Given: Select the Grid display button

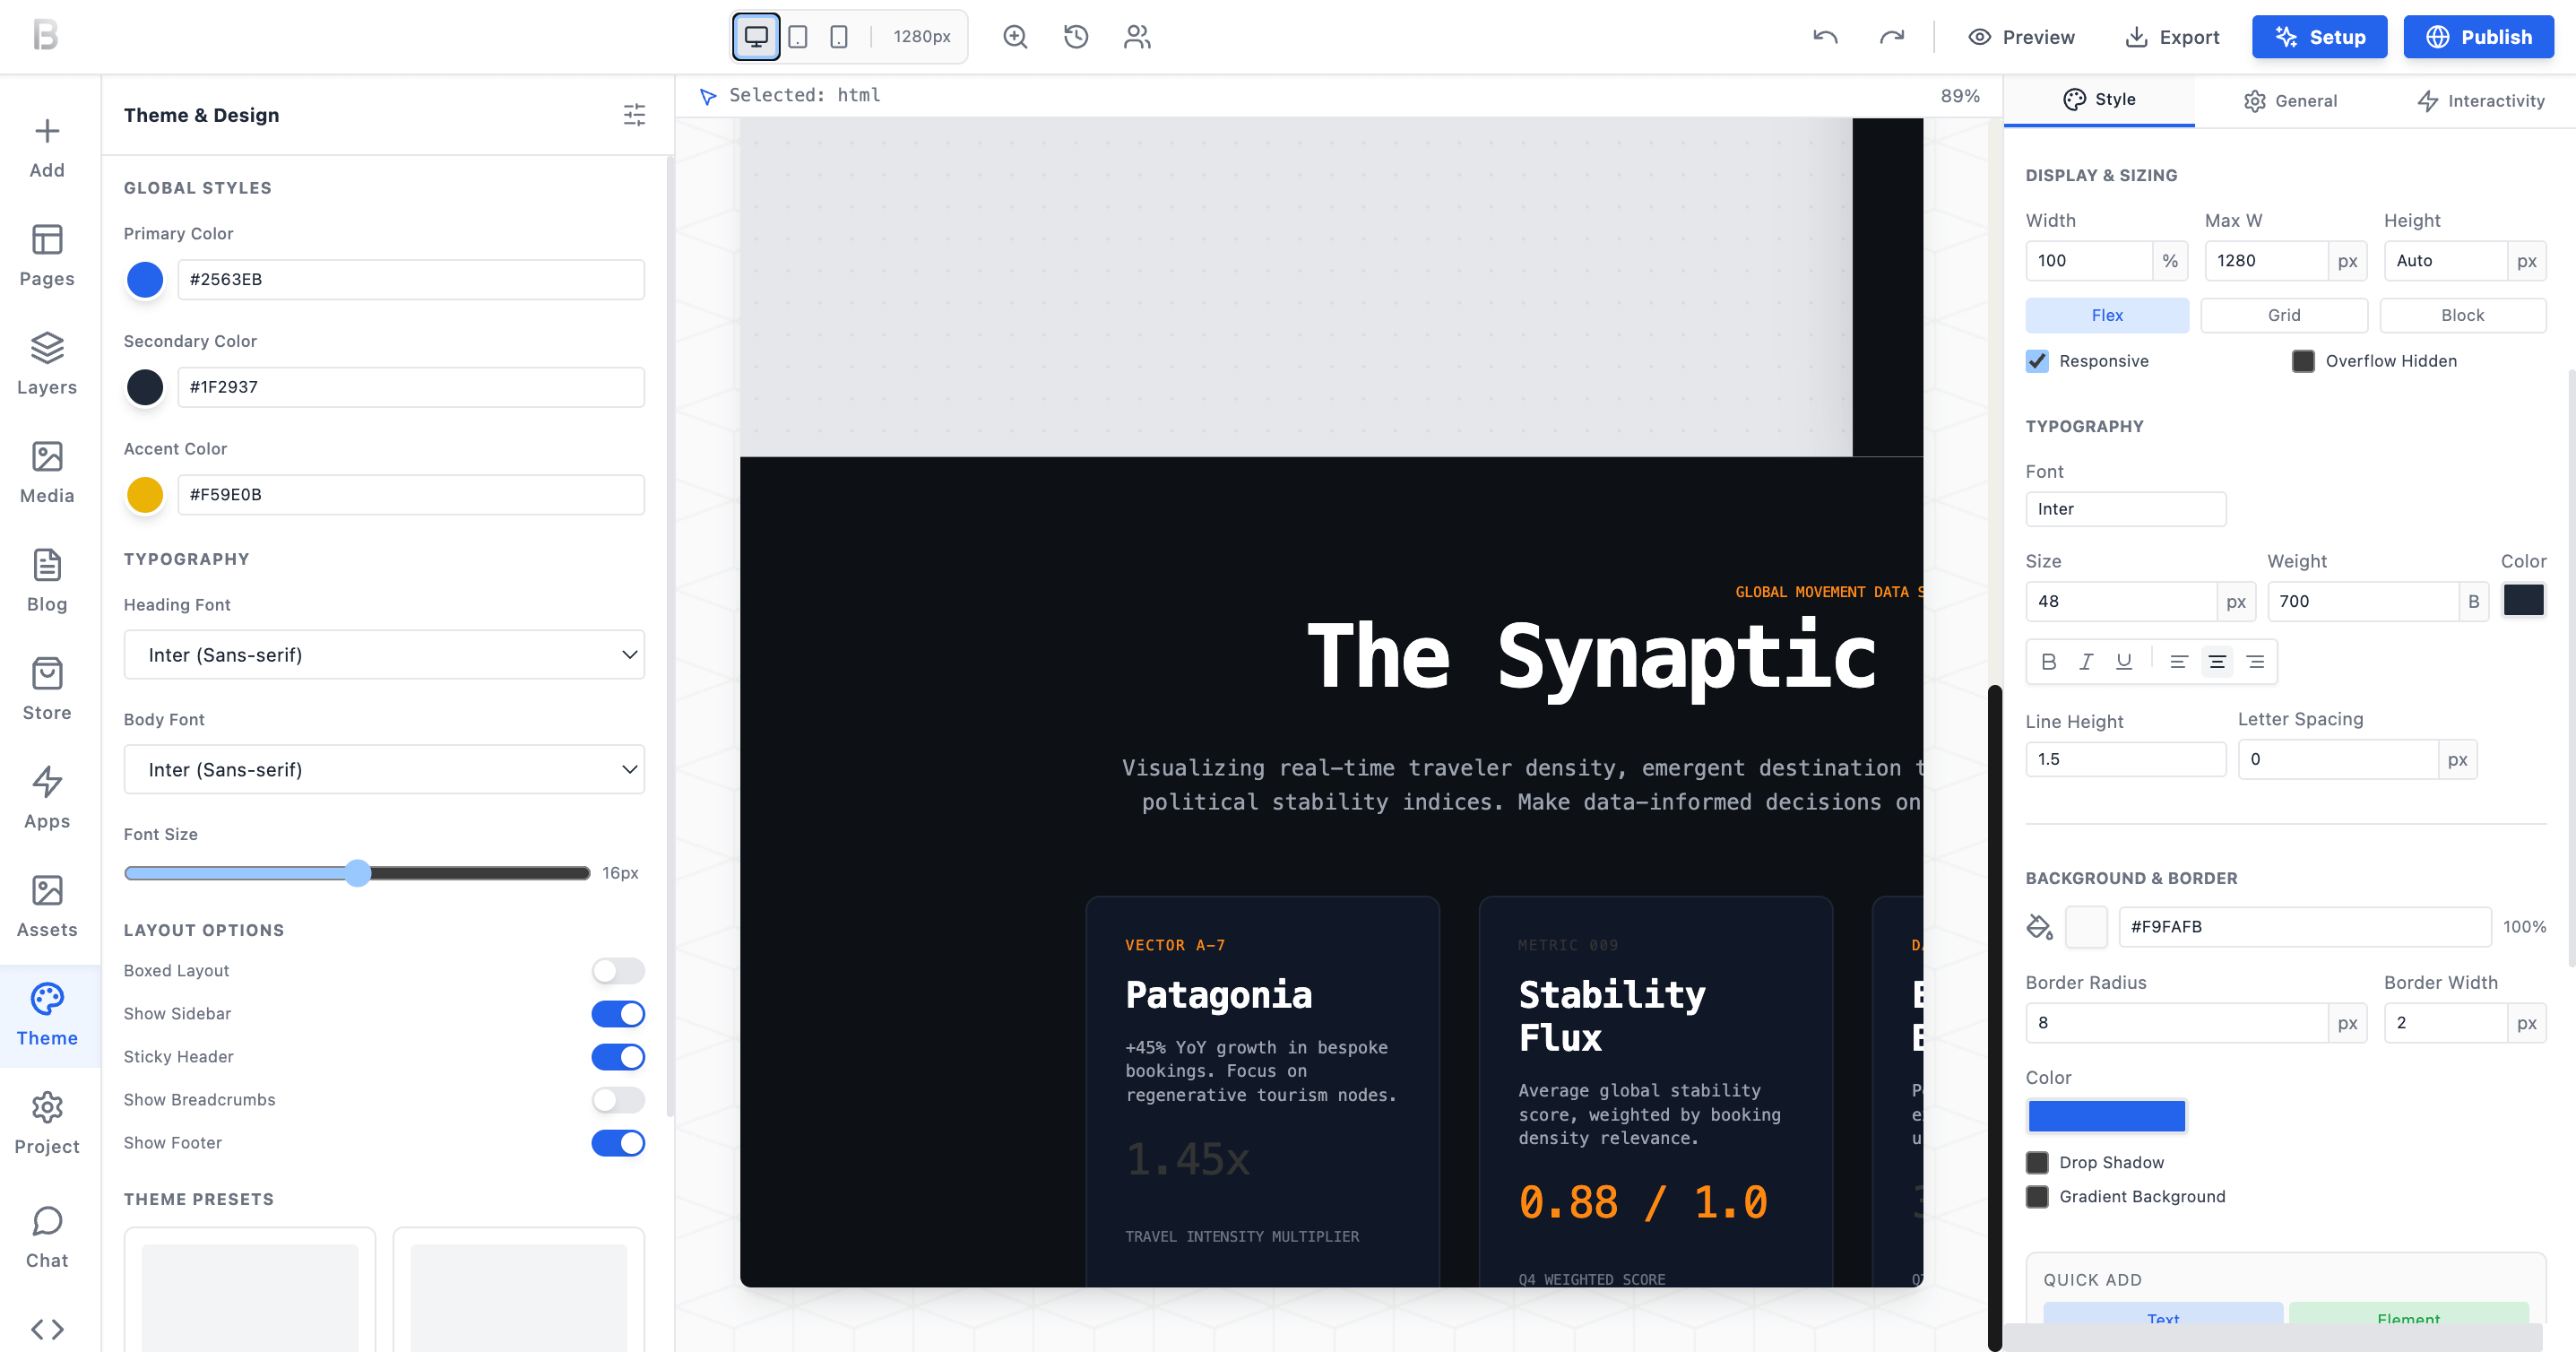Looking at the screenshot, I should [x=2283, y=315].
